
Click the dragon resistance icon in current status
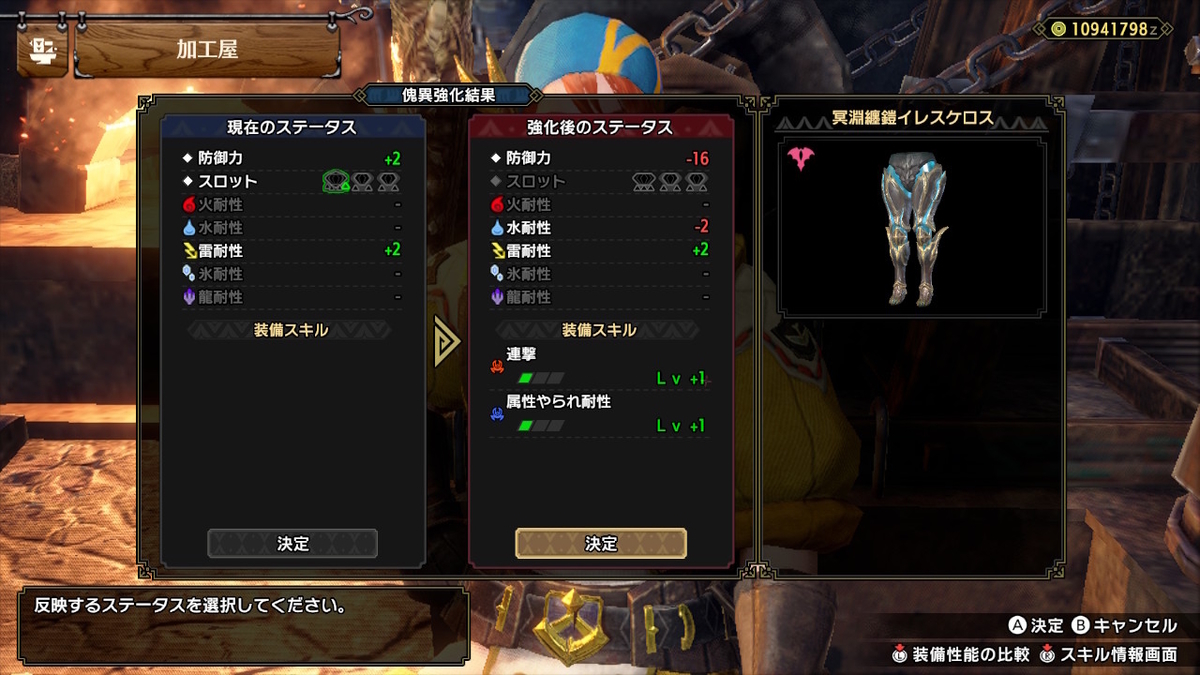[189, 297]
